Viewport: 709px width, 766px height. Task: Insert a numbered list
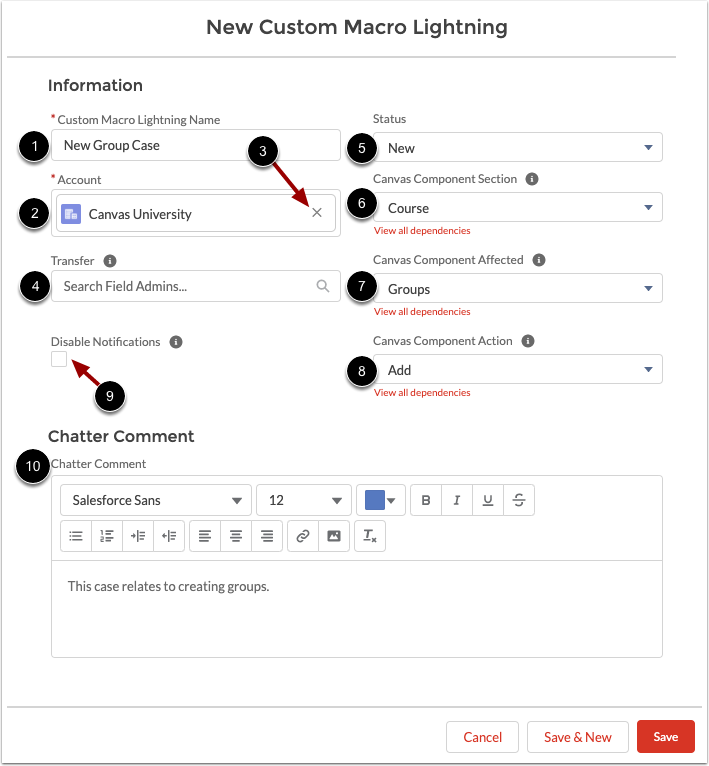(x=107, y=536)
